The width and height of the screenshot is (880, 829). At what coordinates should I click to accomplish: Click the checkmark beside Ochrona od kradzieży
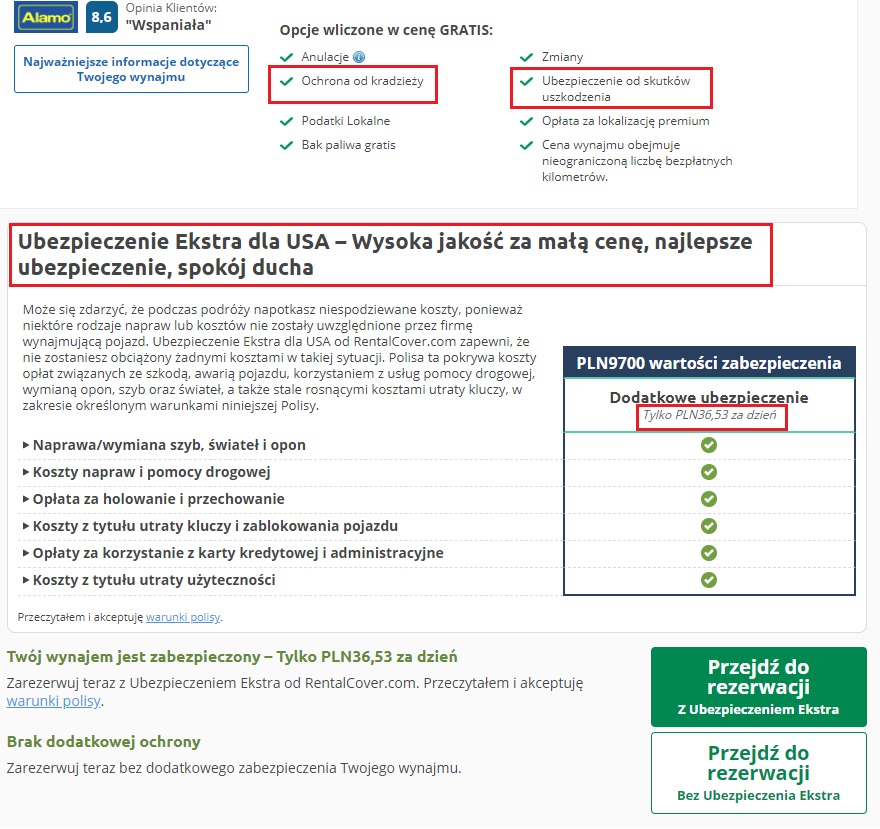[287, 81]
